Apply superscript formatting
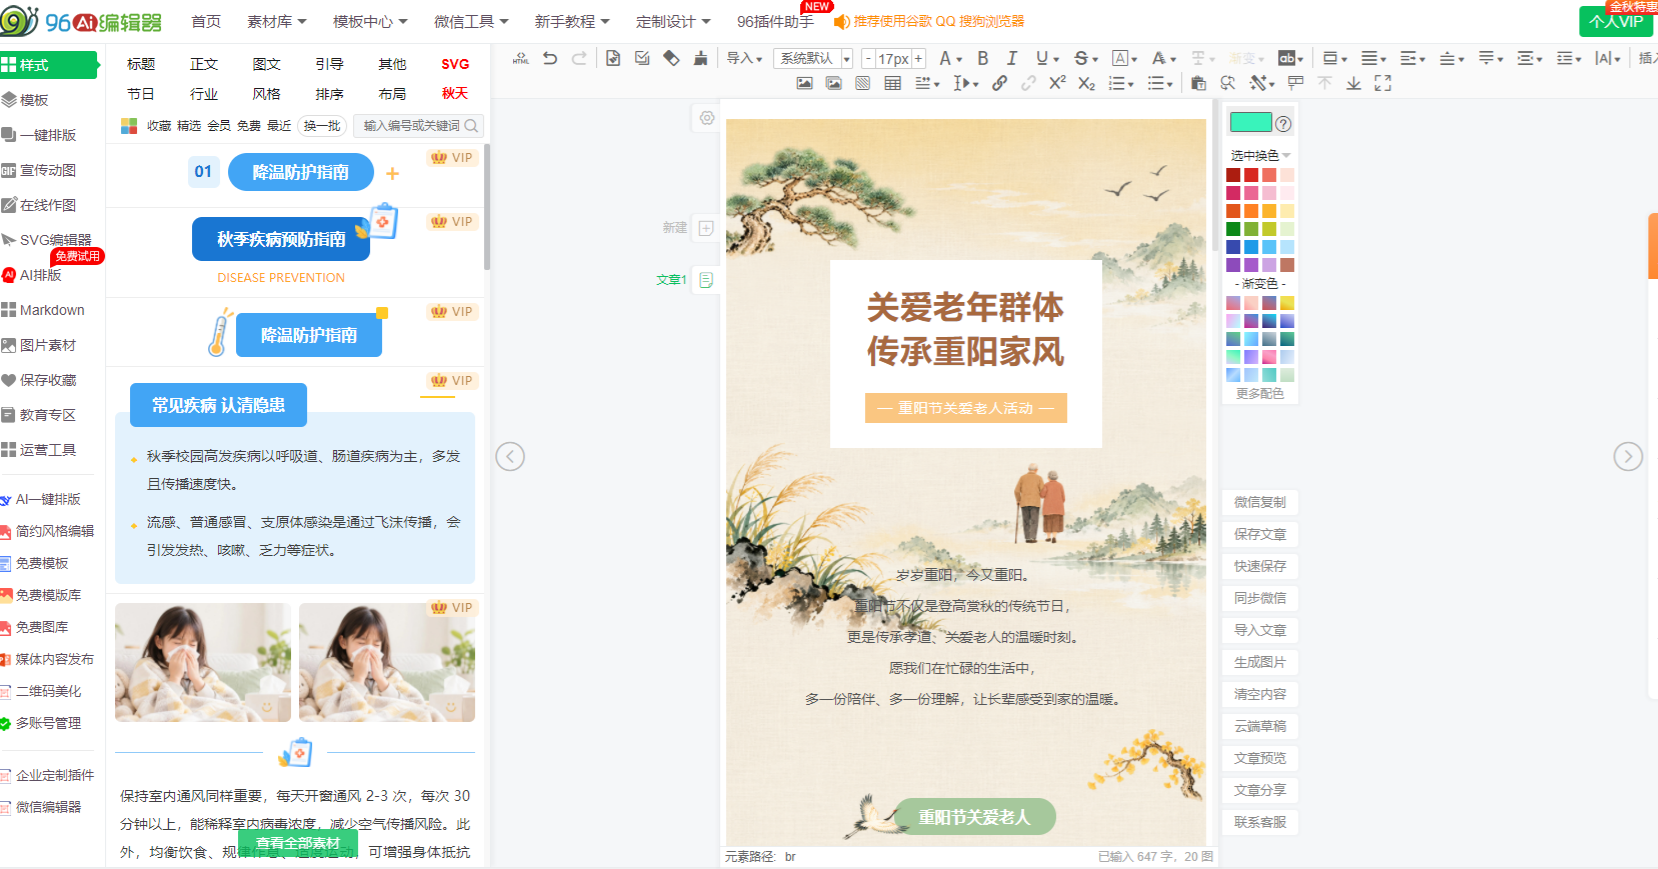The height and width of the screenshot is (869, 1658). [1057, 83]
